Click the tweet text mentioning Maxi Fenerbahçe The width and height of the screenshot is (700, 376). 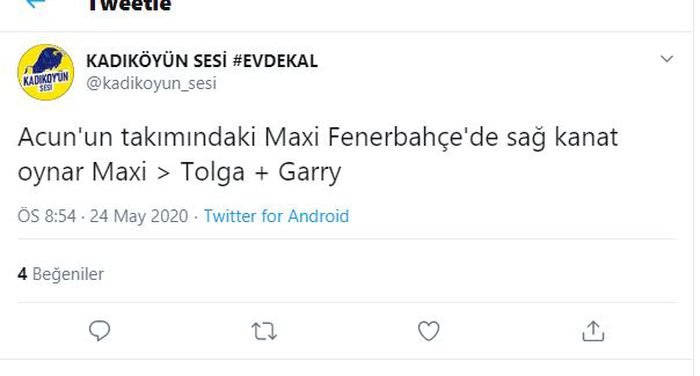click(x=318, y=154)
